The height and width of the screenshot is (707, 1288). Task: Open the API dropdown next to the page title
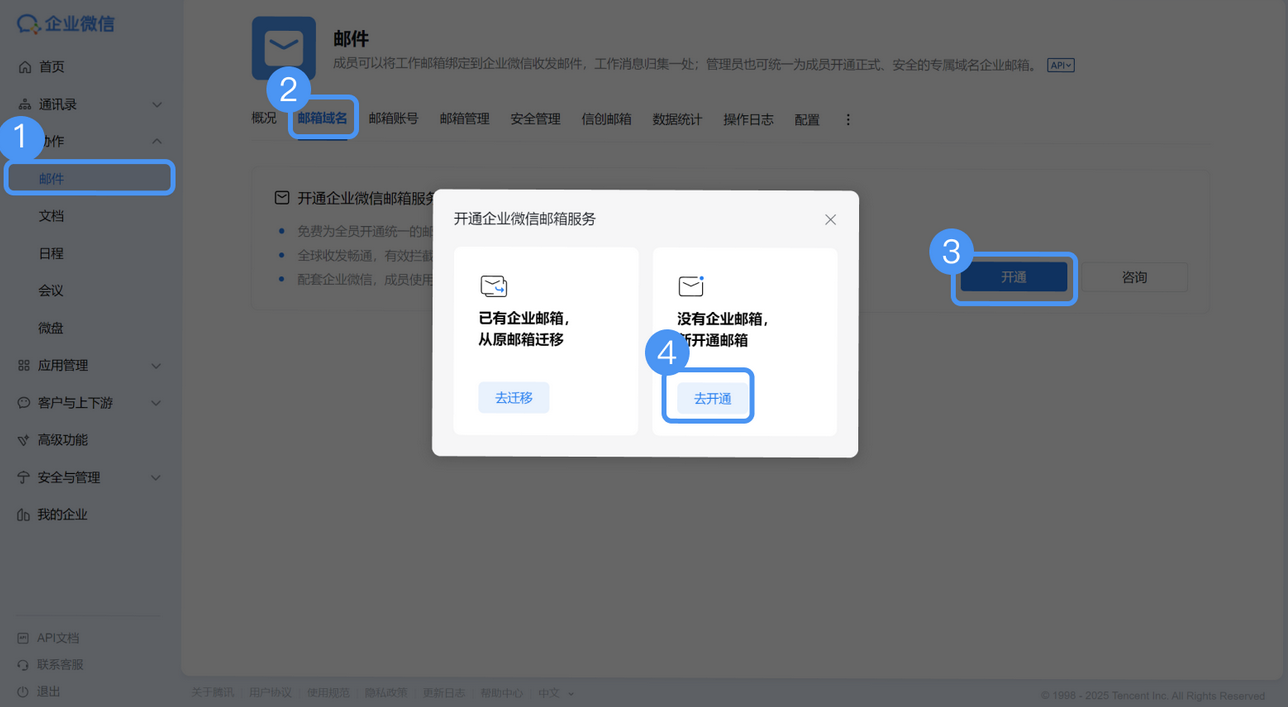pyautogui.click(x=1060, y=64)
